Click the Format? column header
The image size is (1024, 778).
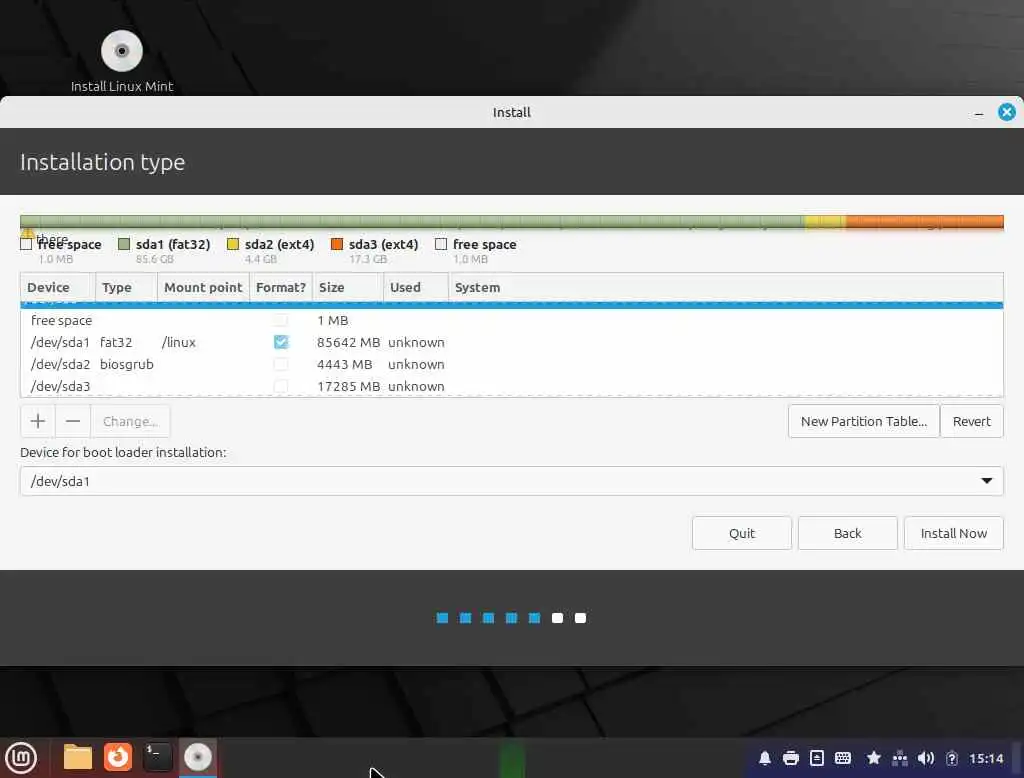coord(281,287)
